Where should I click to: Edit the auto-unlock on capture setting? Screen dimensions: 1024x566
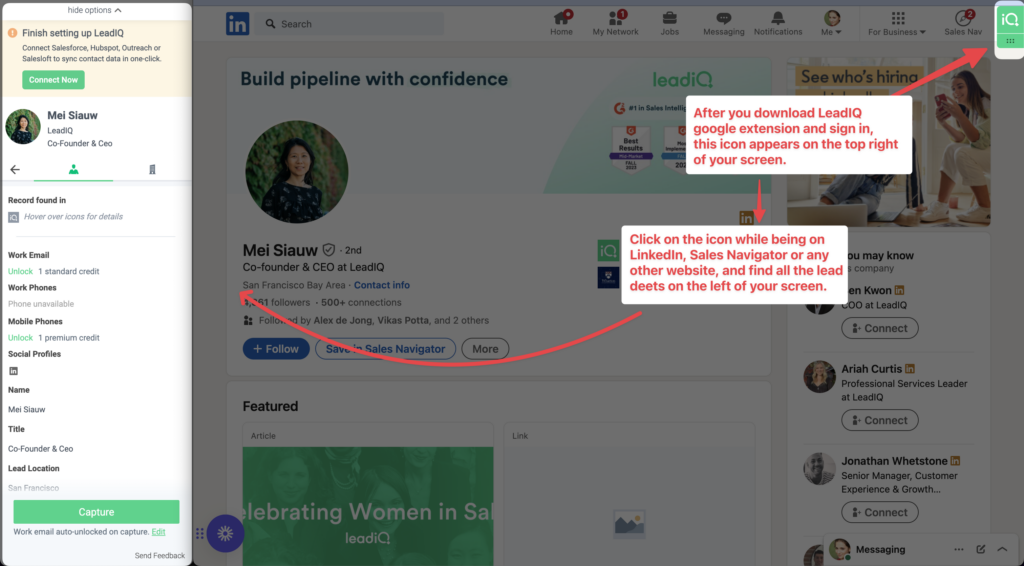(x=158, y=532)
